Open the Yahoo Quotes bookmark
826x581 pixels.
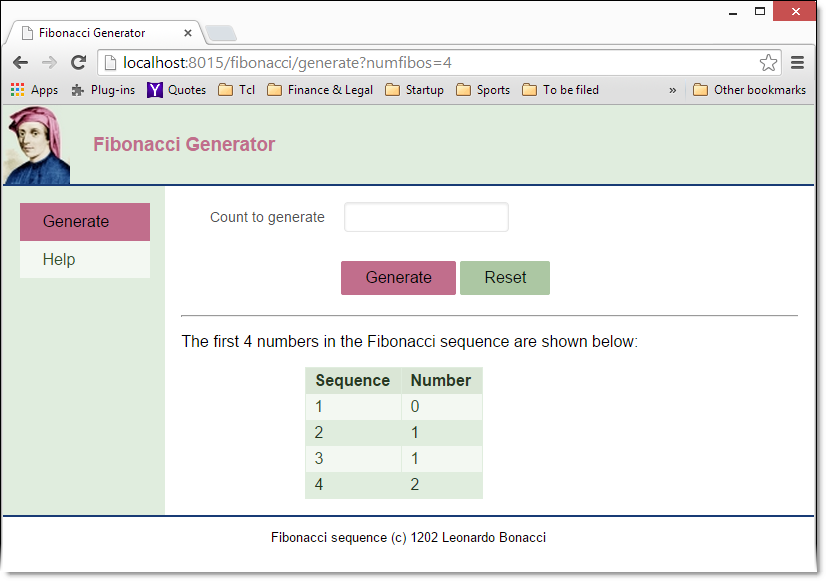coord(176,90)
